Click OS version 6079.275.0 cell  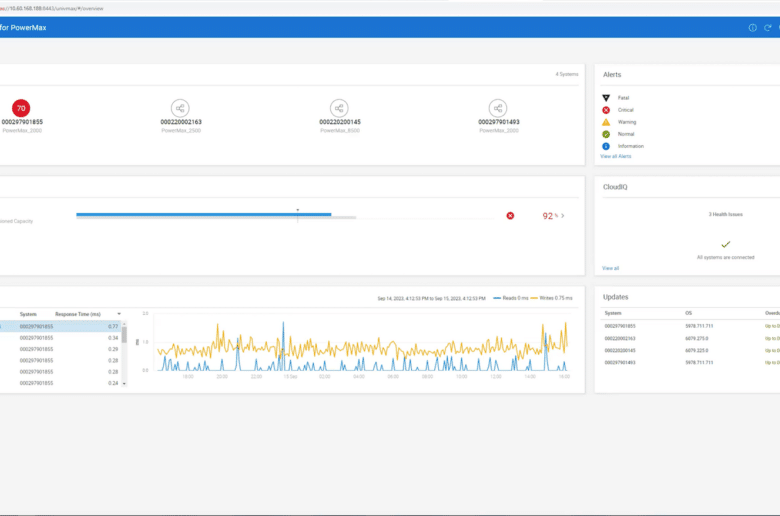(696, 338)
